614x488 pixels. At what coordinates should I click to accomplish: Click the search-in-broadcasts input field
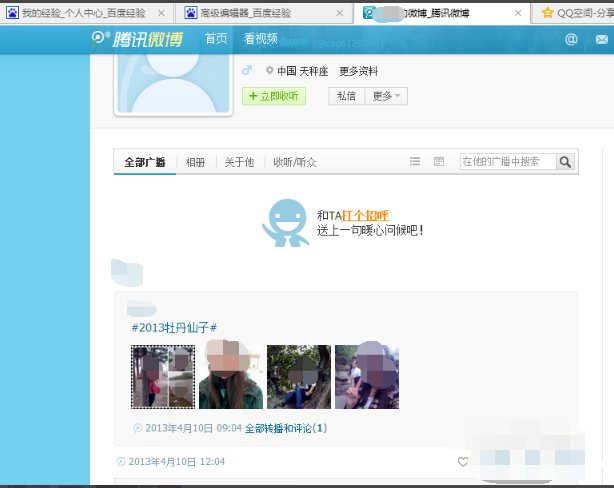point(507,162)
